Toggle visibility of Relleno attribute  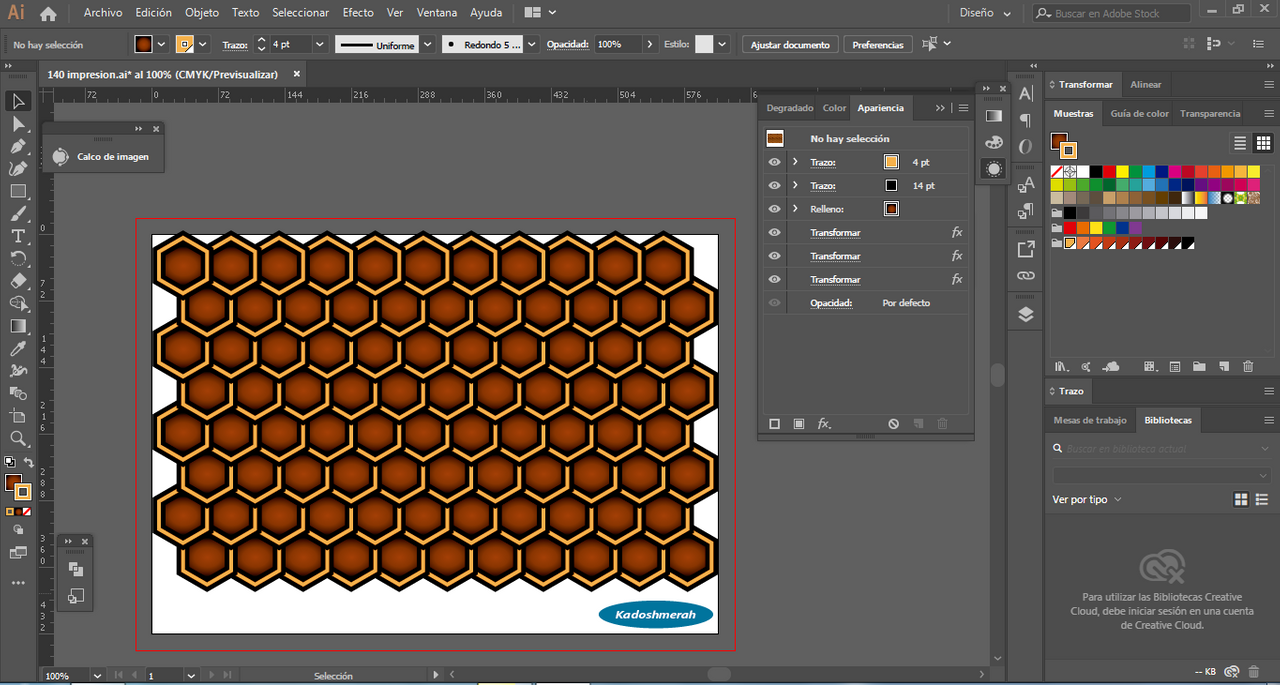click(774, 209)
